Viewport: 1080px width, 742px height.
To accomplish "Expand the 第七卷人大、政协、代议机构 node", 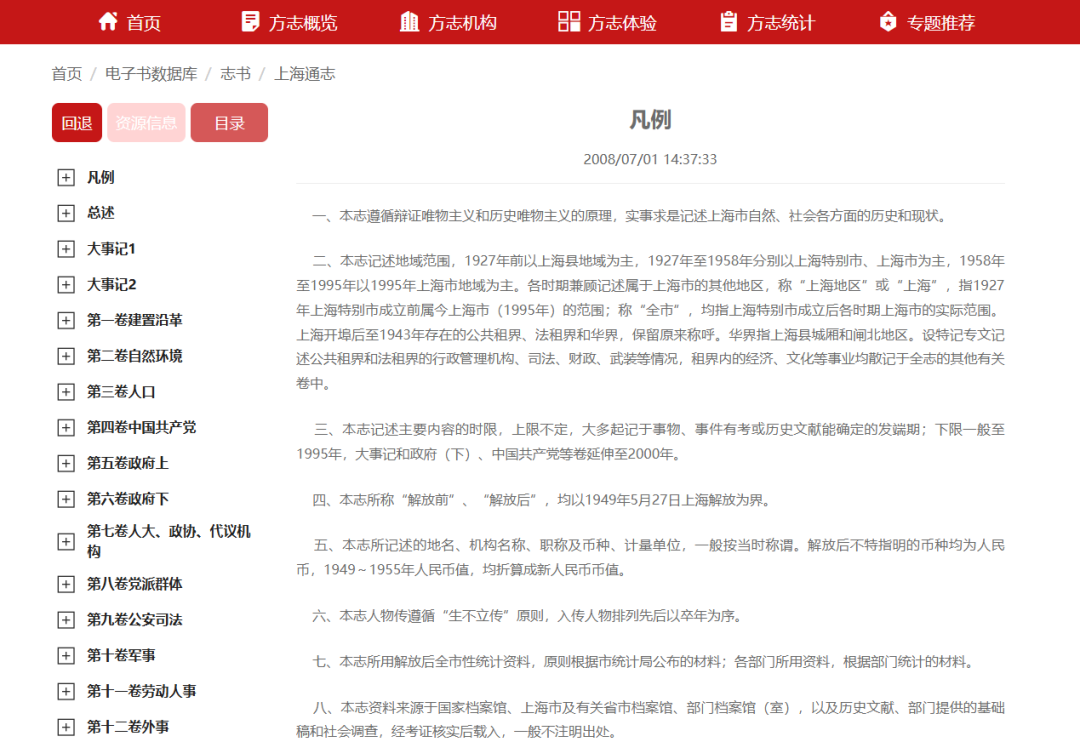I will [65, 542].
